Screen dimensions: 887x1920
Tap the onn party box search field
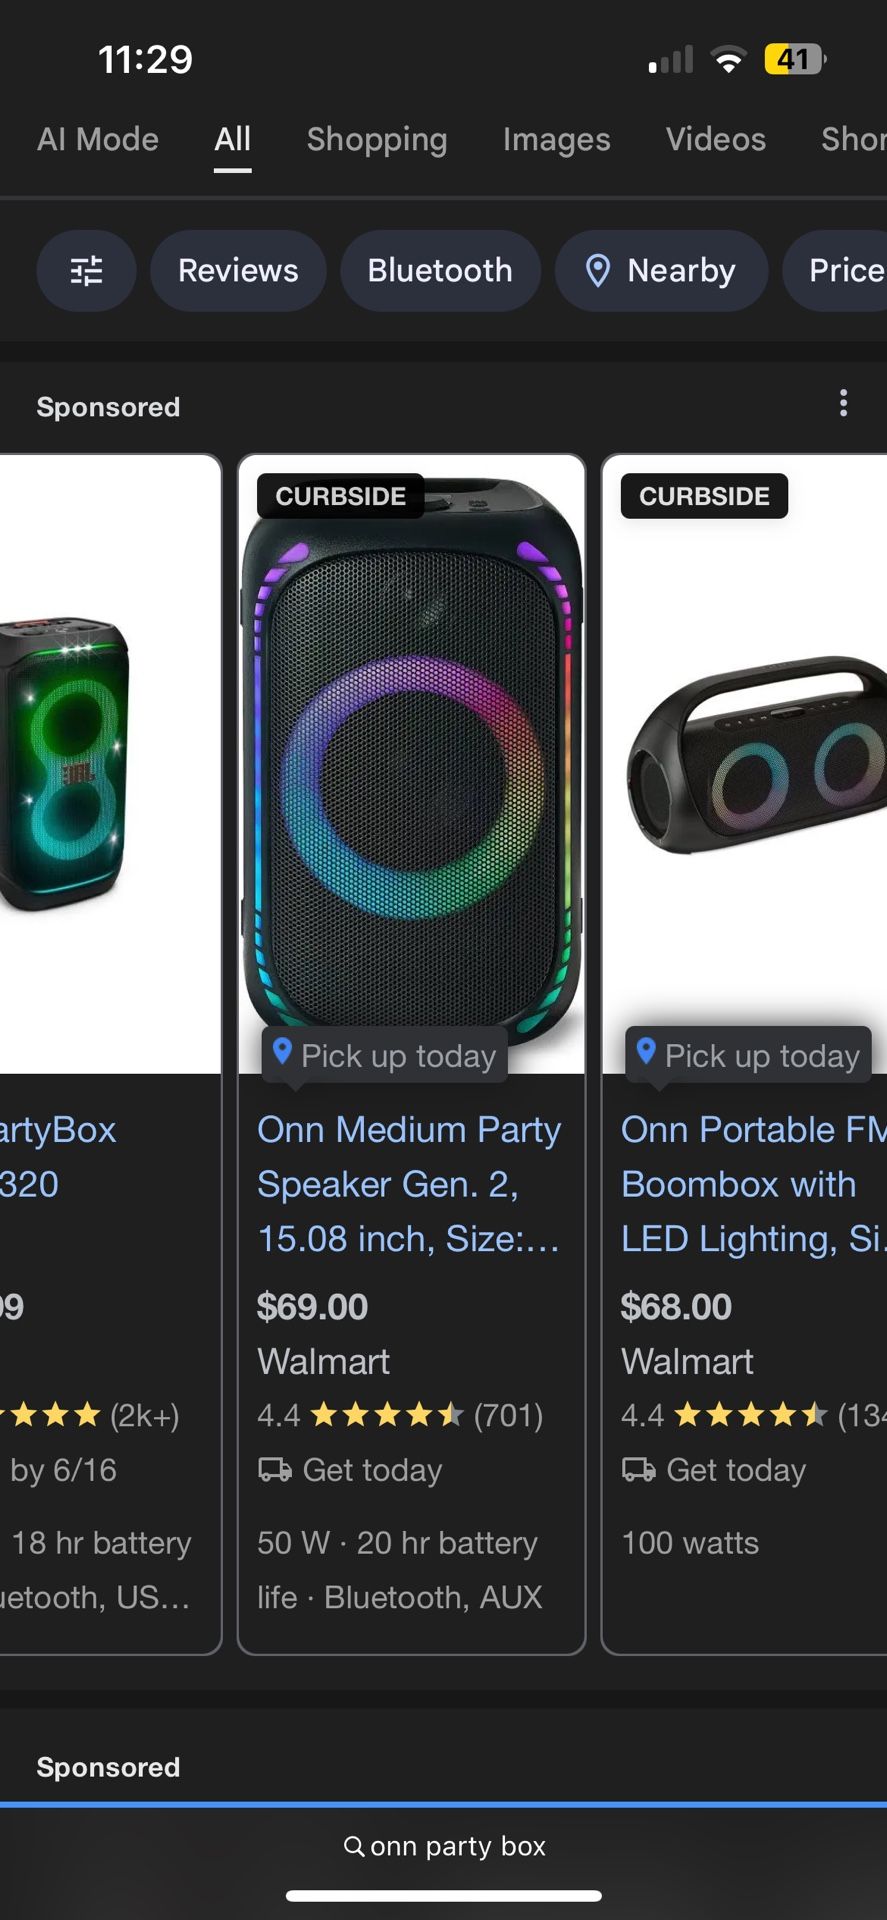[458, 1846]
